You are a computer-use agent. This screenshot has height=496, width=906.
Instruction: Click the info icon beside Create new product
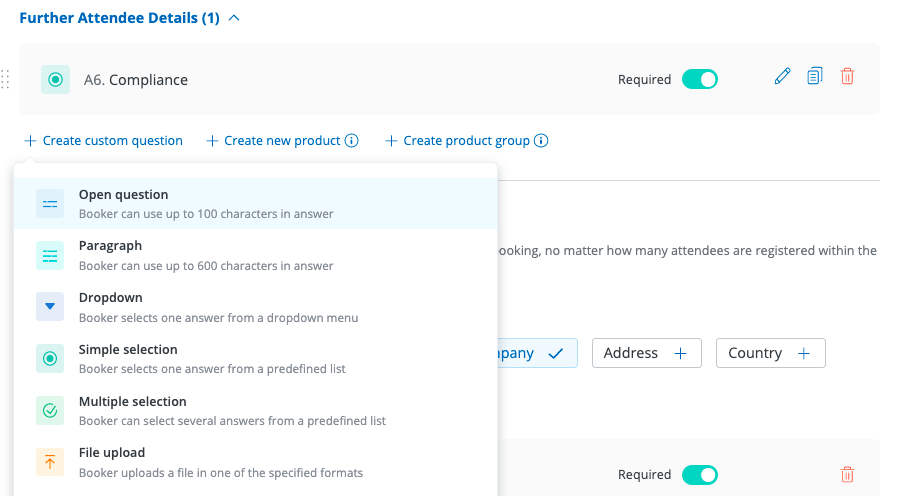pyautogui.click(x=352, y=141)
